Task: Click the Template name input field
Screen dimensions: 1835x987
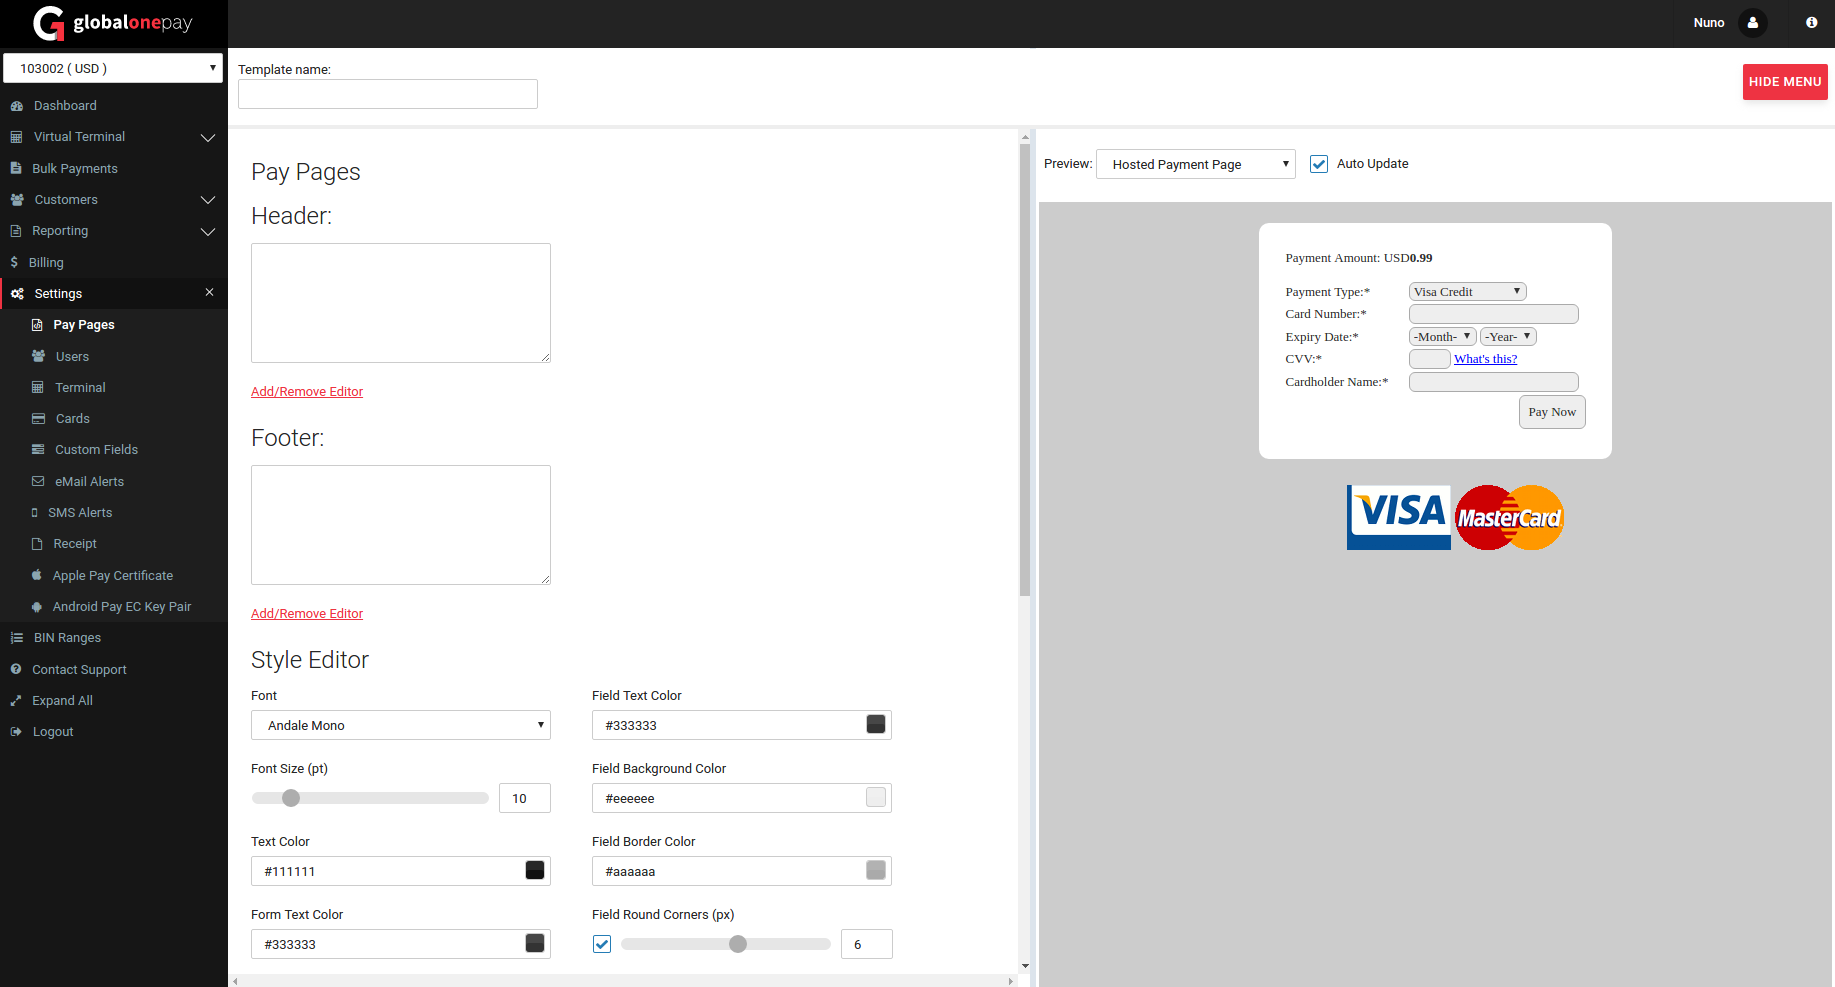Action: 388,94
